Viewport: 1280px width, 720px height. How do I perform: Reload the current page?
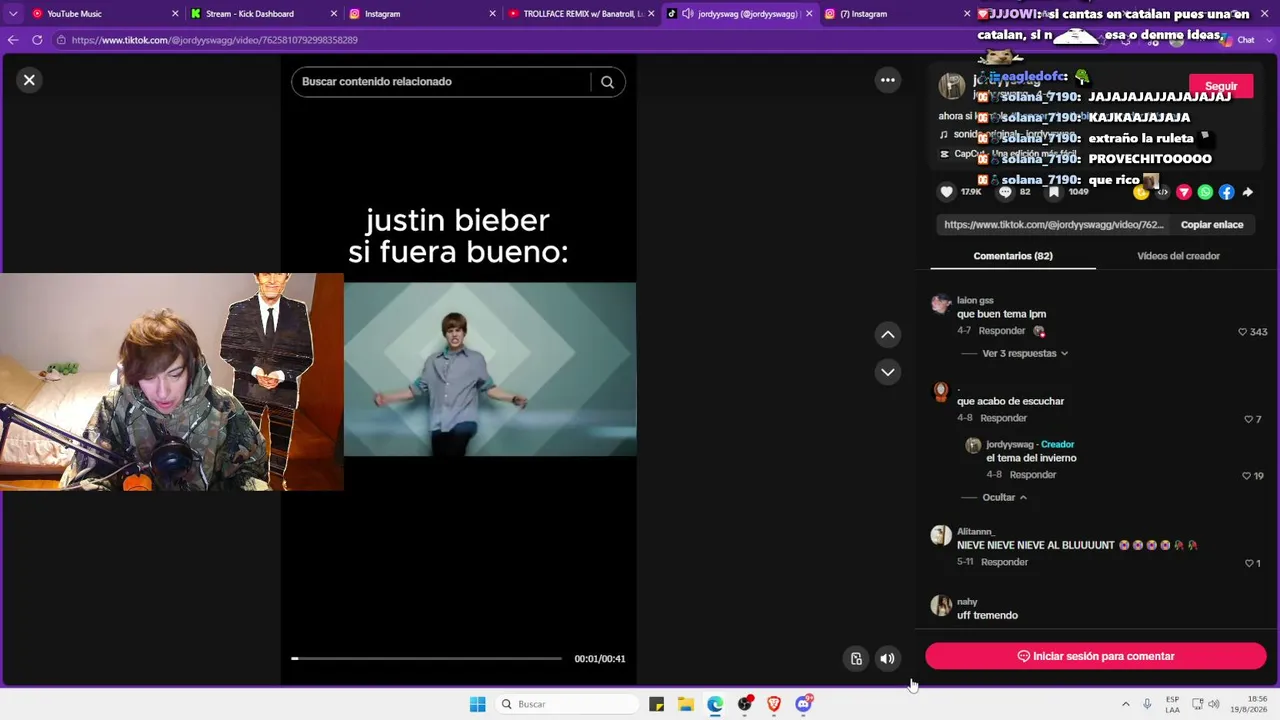tap(37, 40)
